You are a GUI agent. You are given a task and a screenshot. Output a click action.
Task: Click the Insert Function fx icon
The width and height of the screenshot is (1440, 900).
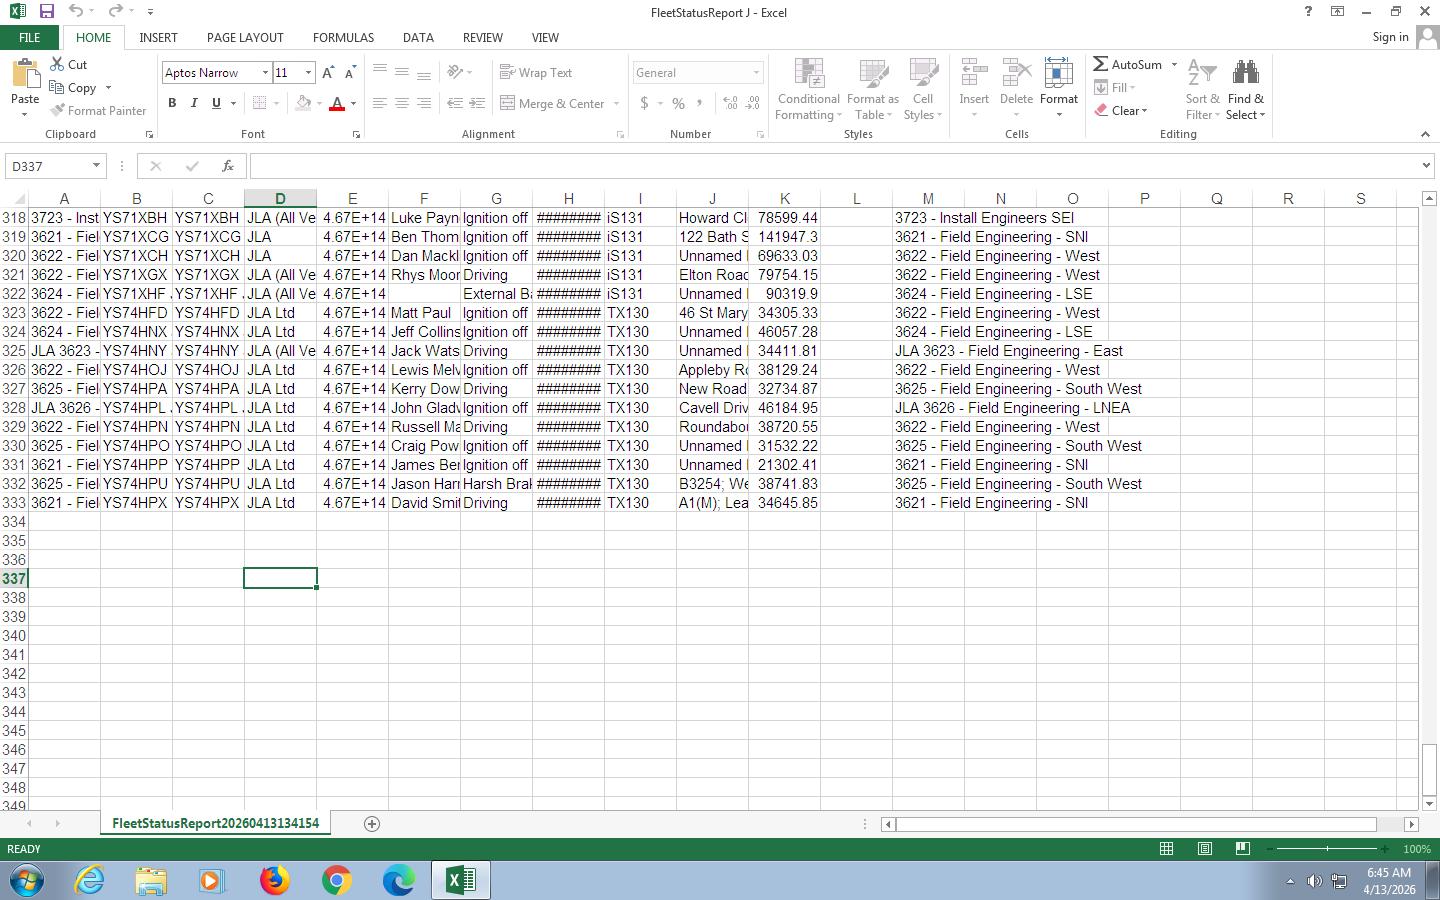click(228, 166)
